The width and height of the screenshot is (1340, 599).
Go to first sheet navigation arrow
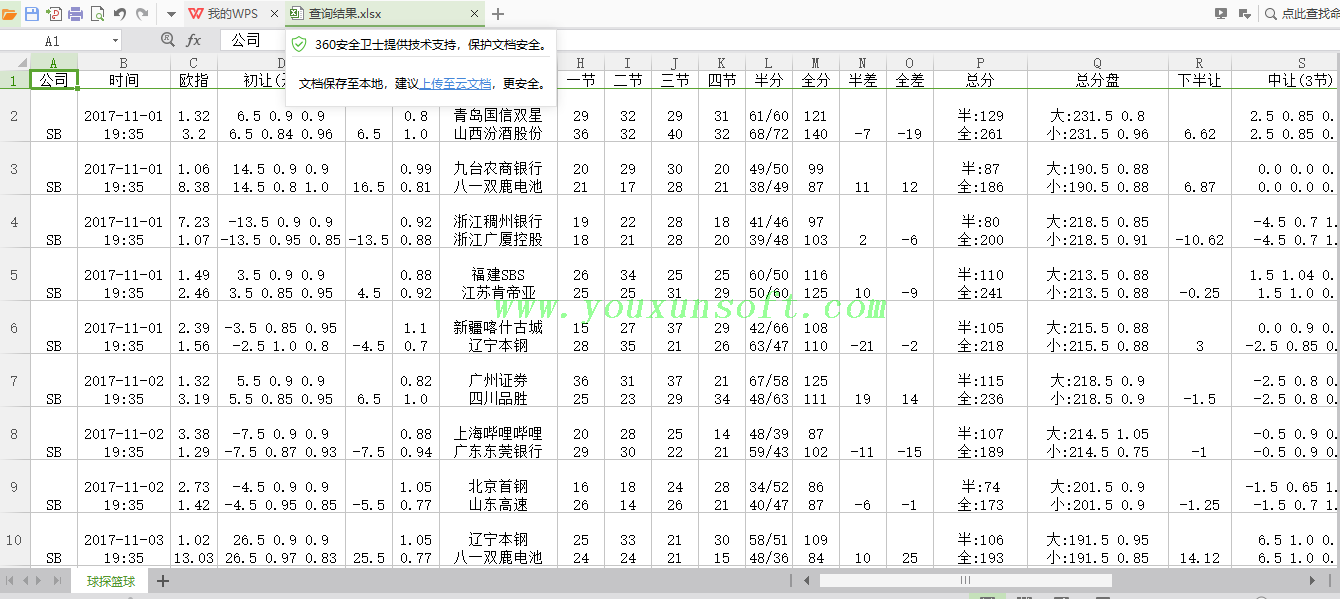pos(11,580)
